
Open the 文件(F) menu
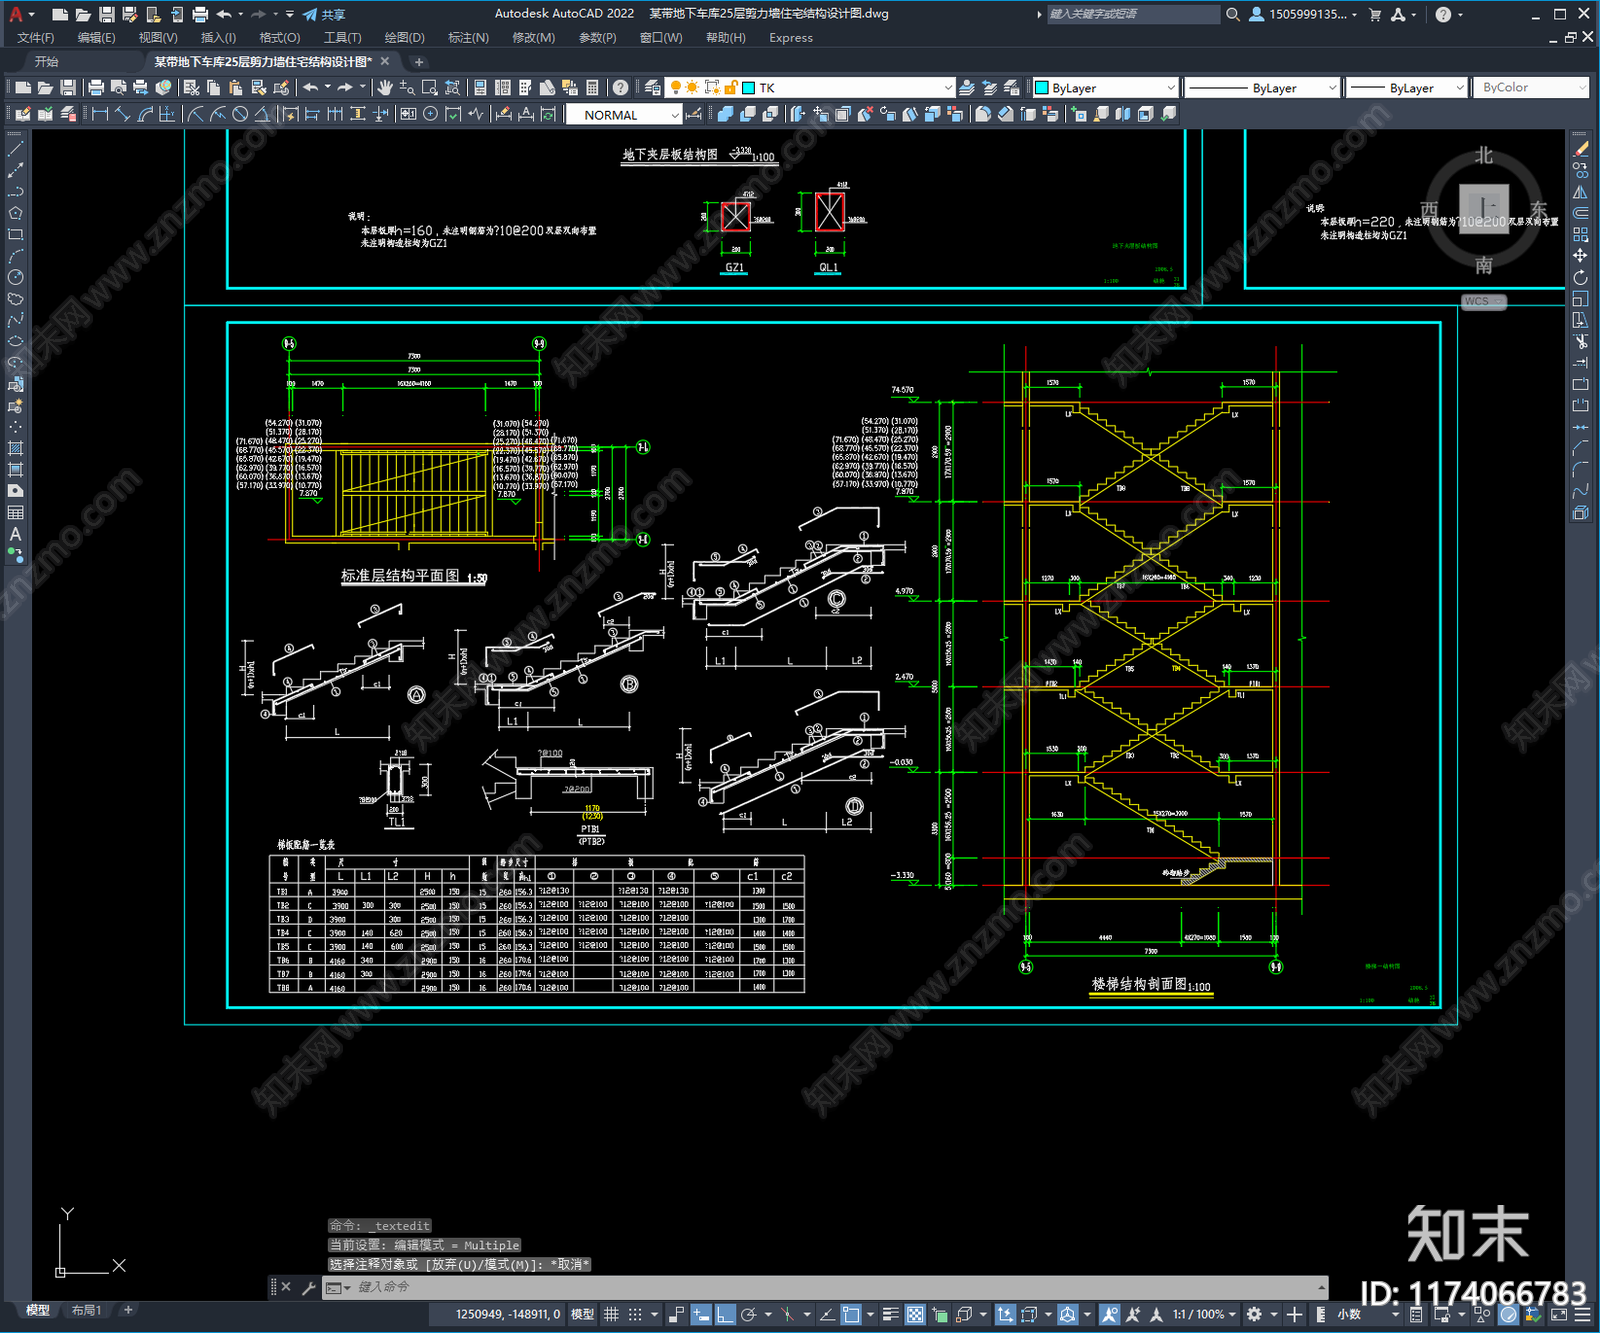36,38
